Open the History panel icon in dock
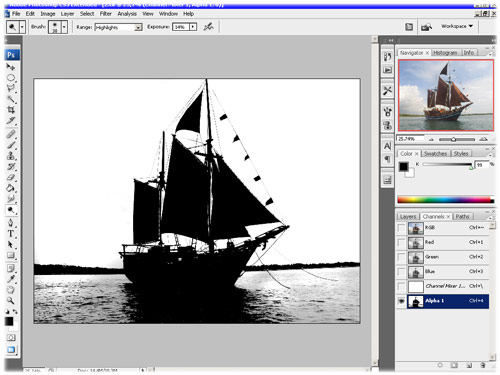Image resolution: width=500 pixels, height=375 pixels. [387, 57]
